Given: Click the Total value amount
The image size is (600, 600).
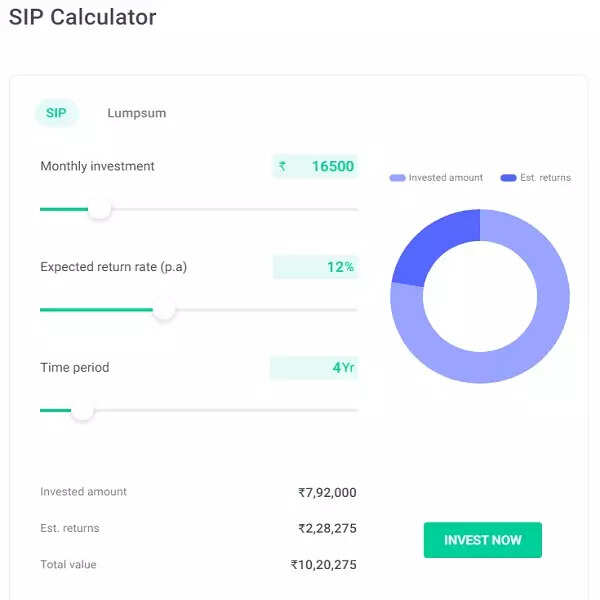Looking at the screenshot, I should (x=323, y=565).
